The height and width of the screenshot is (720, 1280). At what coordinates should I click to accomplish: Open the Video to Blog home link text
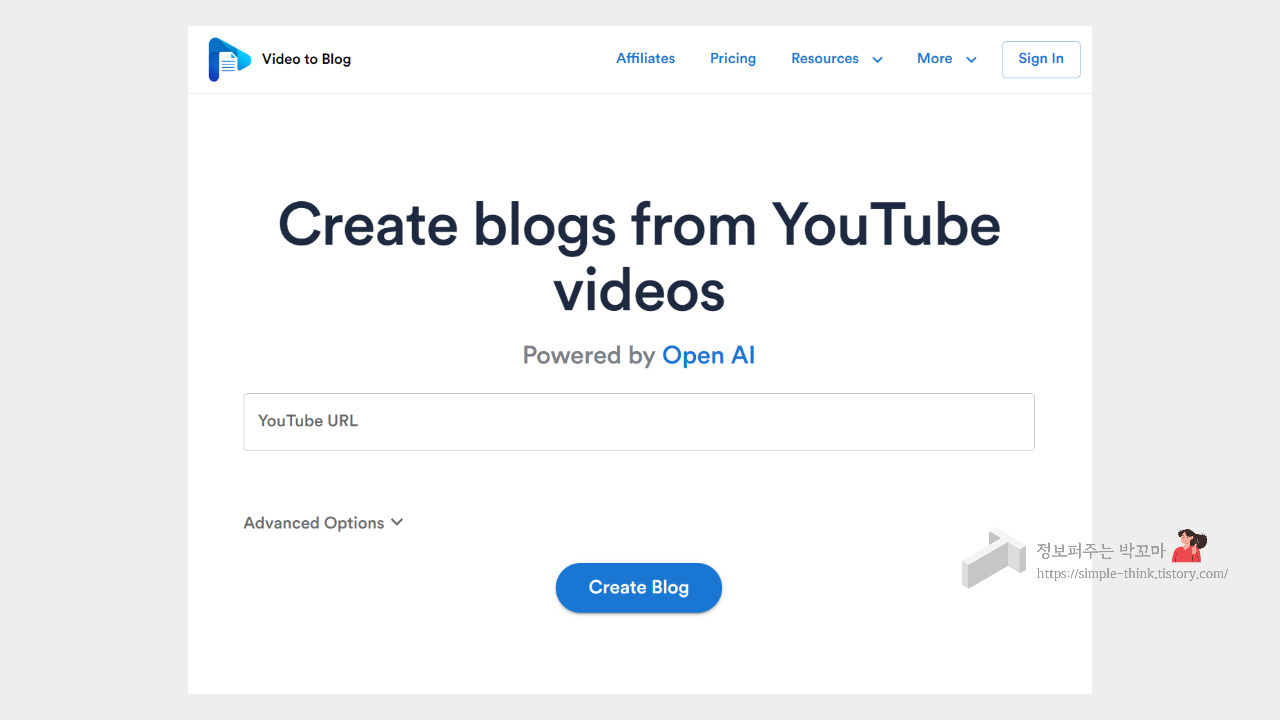click(x=306, y=59)
